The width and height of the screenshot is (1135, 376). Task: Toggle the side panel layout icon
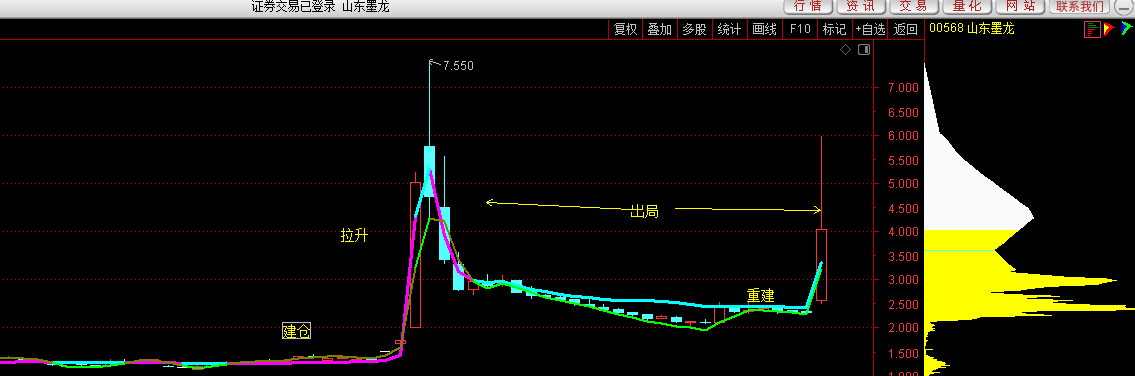(x=864, y=49)
